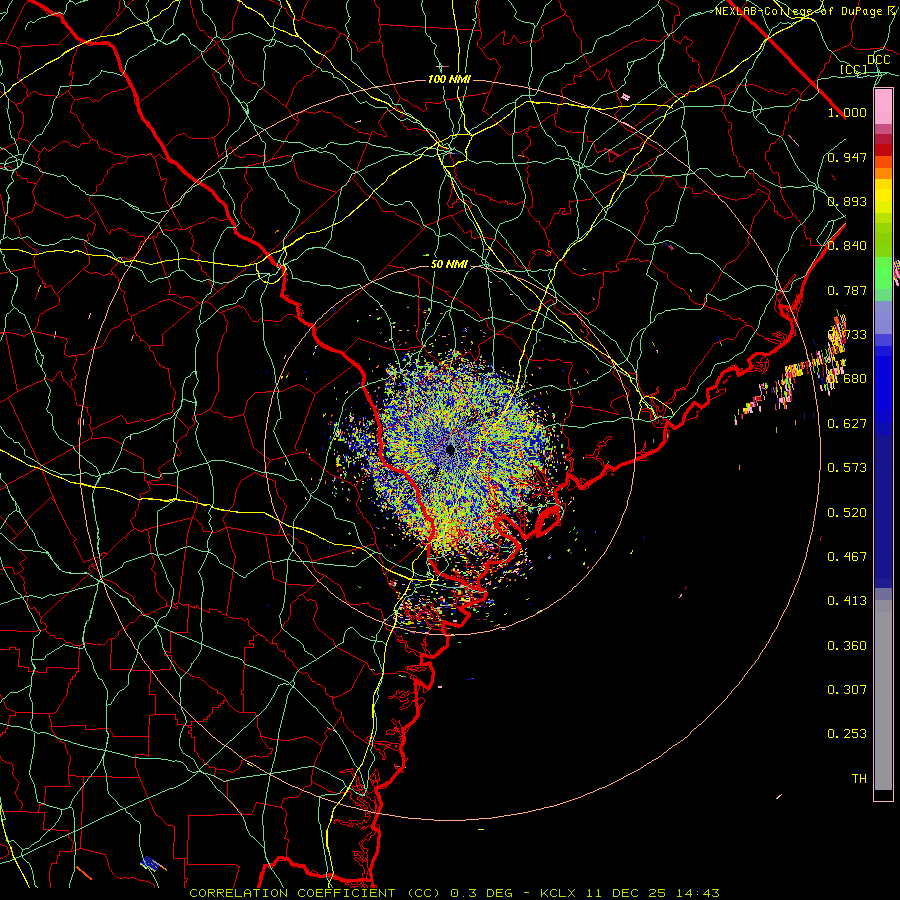Select the 0.787 scale label
Viewport: 900px width, 900px height.
point(847,290)
